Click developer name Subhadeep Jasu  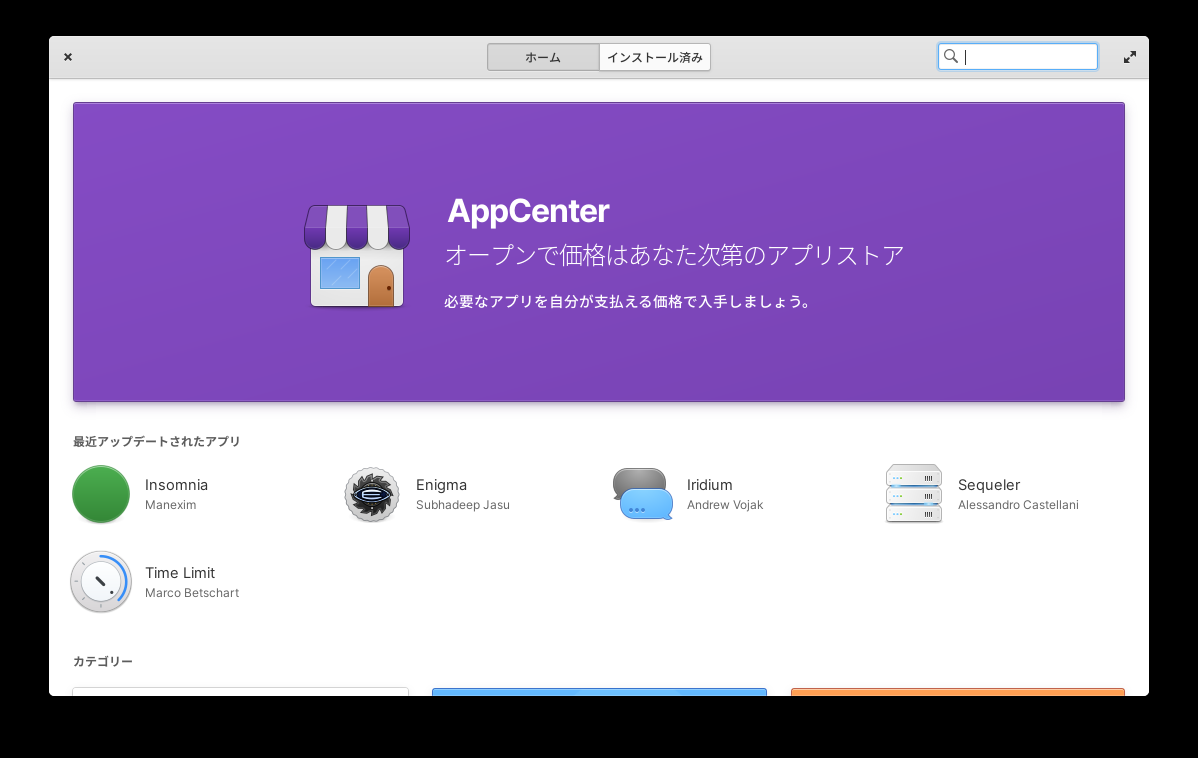click(462, 505)
